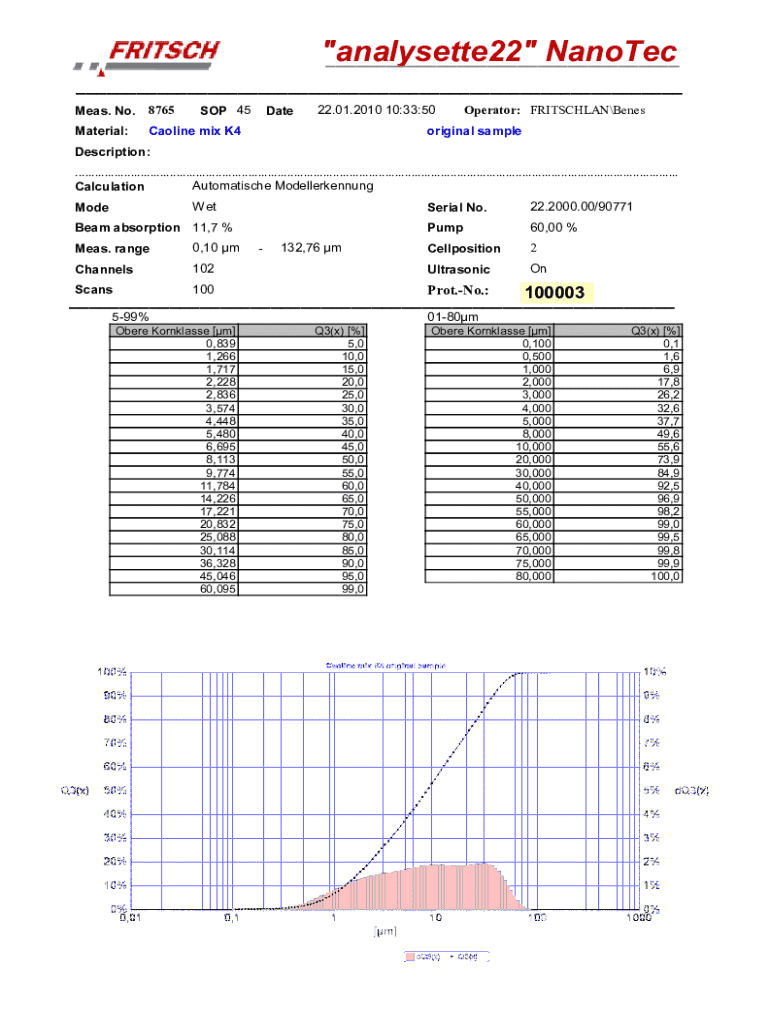Click serial number 22.2000.00/90771
This screenshot has width=770, height=1024.
(x=581, y=206)
